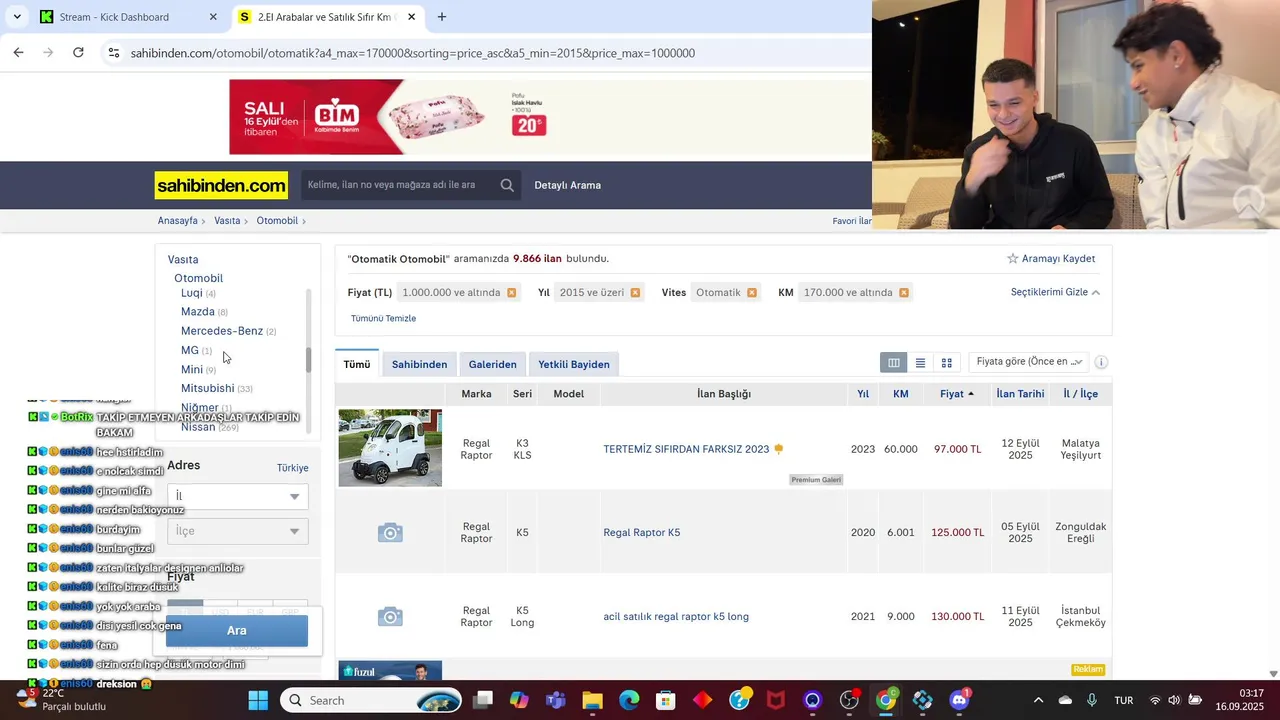Open Discord from taskbar

click(x=960, y=700)
